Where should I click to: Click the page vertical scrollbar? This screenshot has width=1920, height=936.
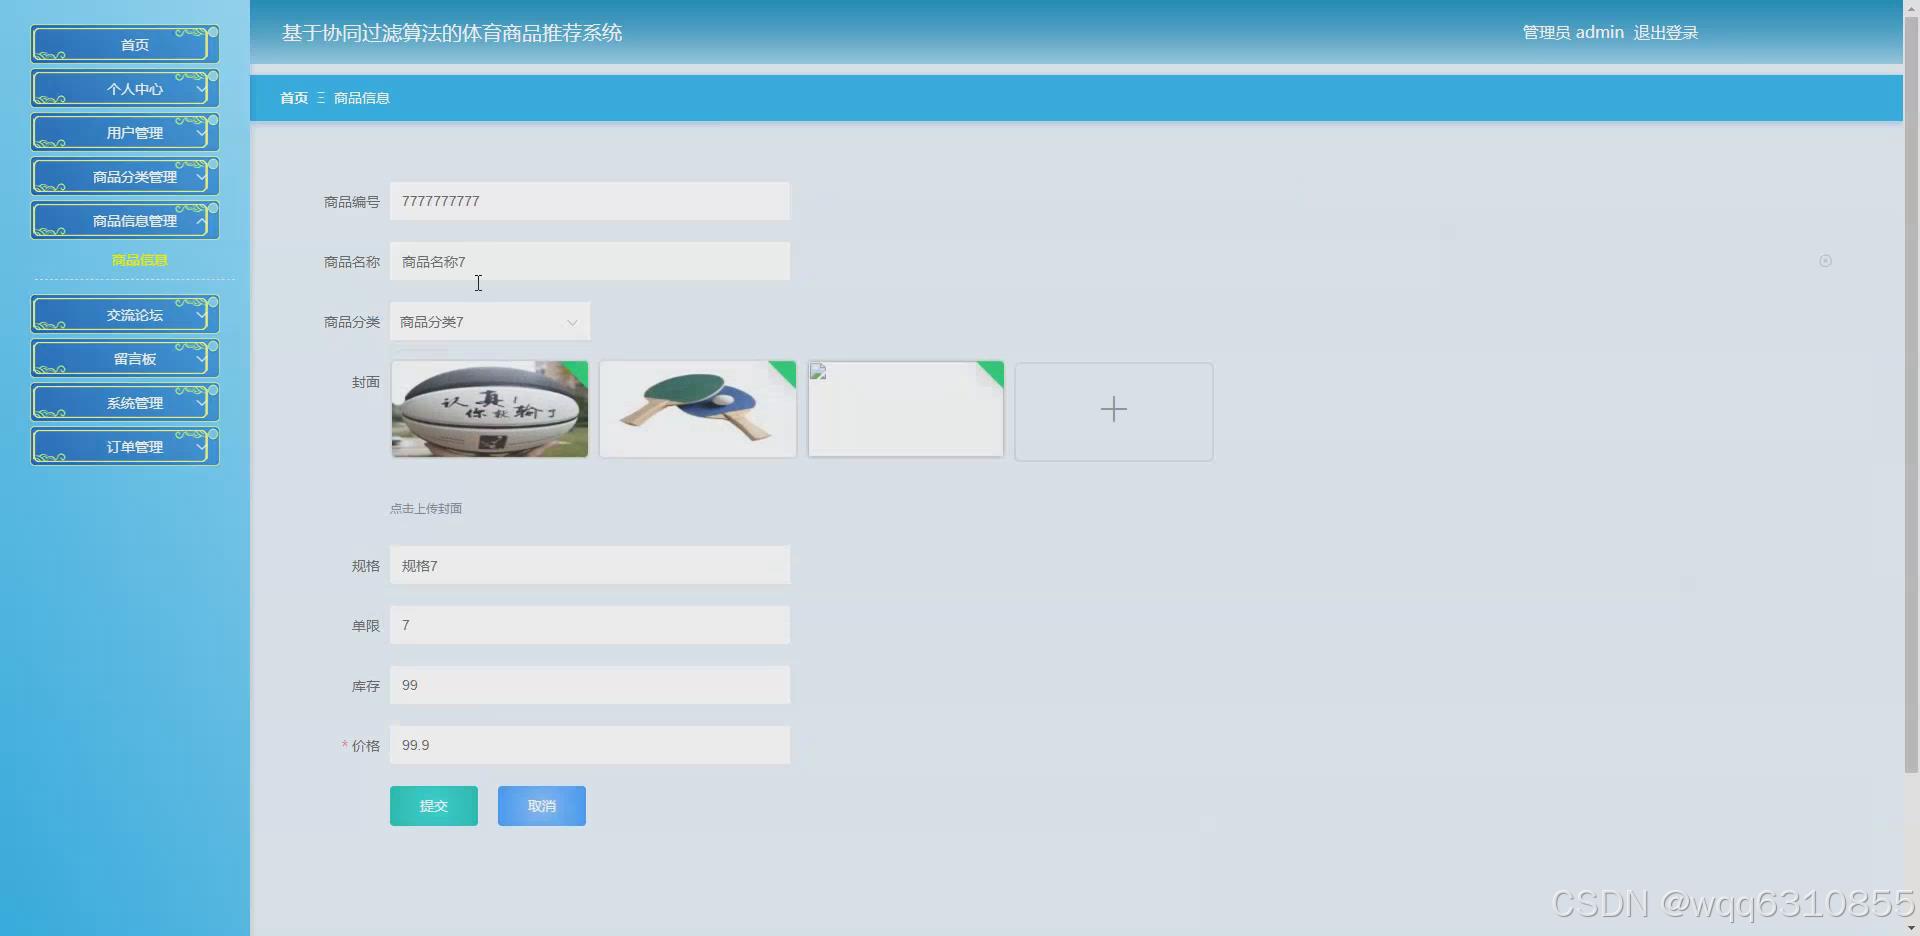coord(1911,395)
